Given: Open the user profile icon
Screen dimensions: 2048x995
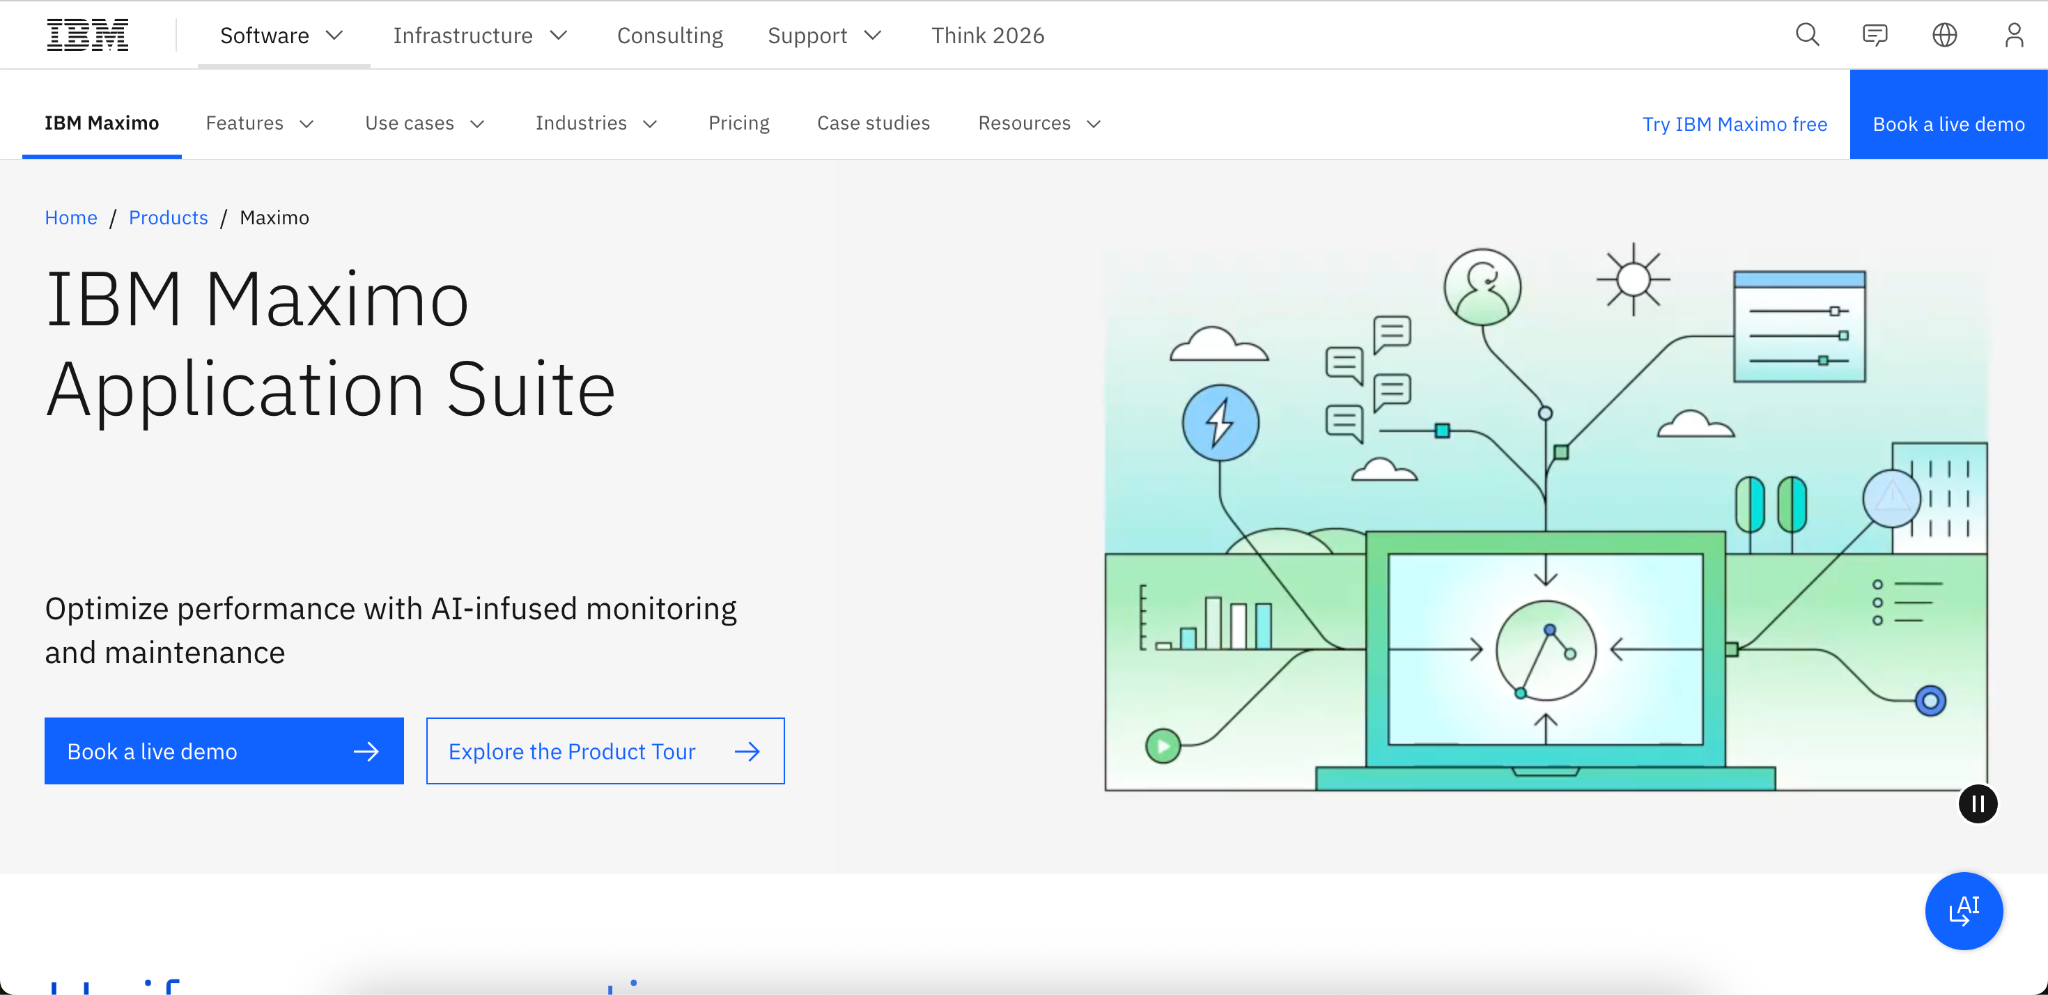Looking at the screenshot, I should pos(2014,35).
